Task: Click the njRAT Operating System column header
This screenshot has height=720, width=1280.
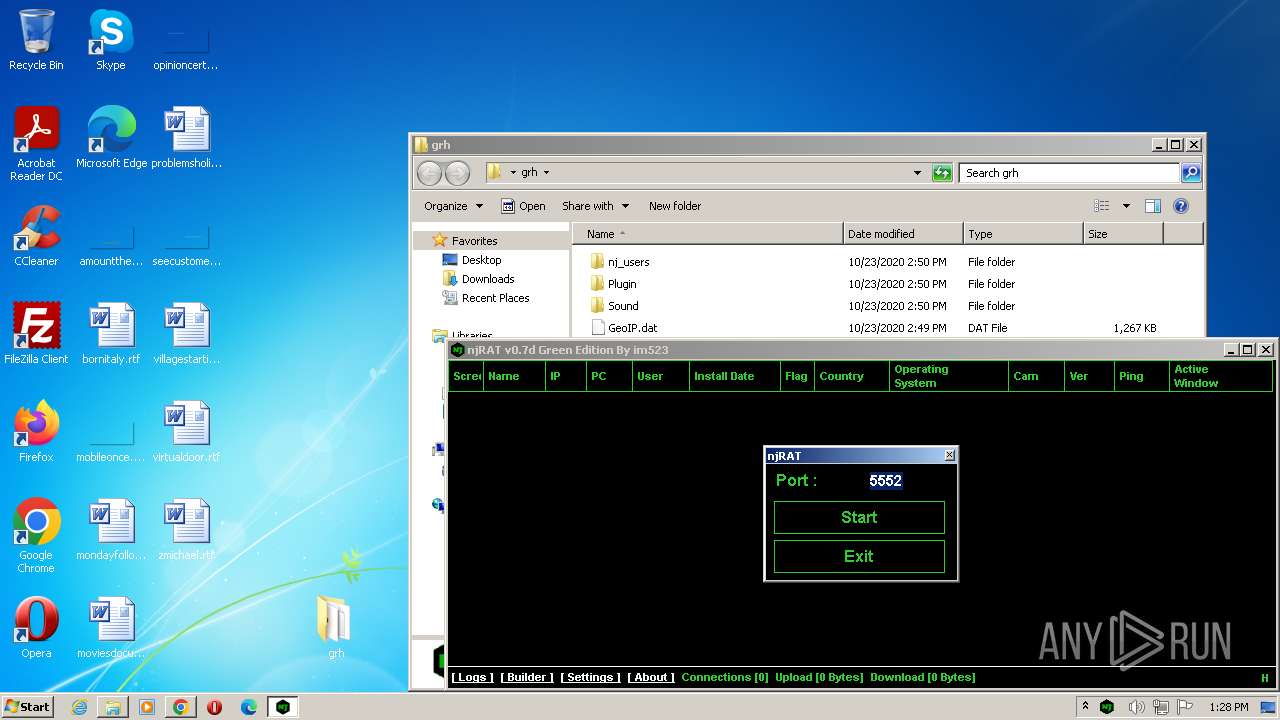Action: point(948,376)
